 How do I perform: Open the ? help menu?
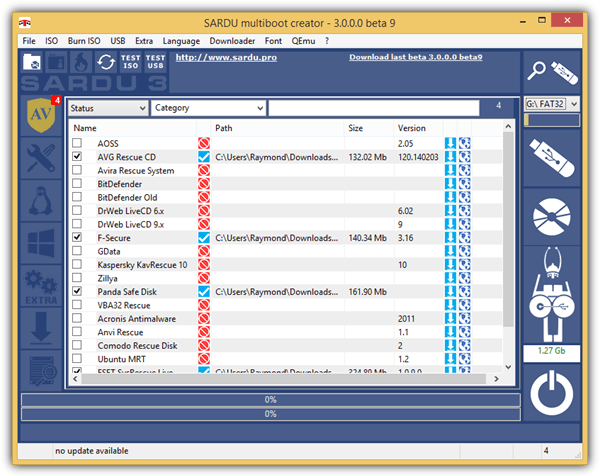coord(327,41)
